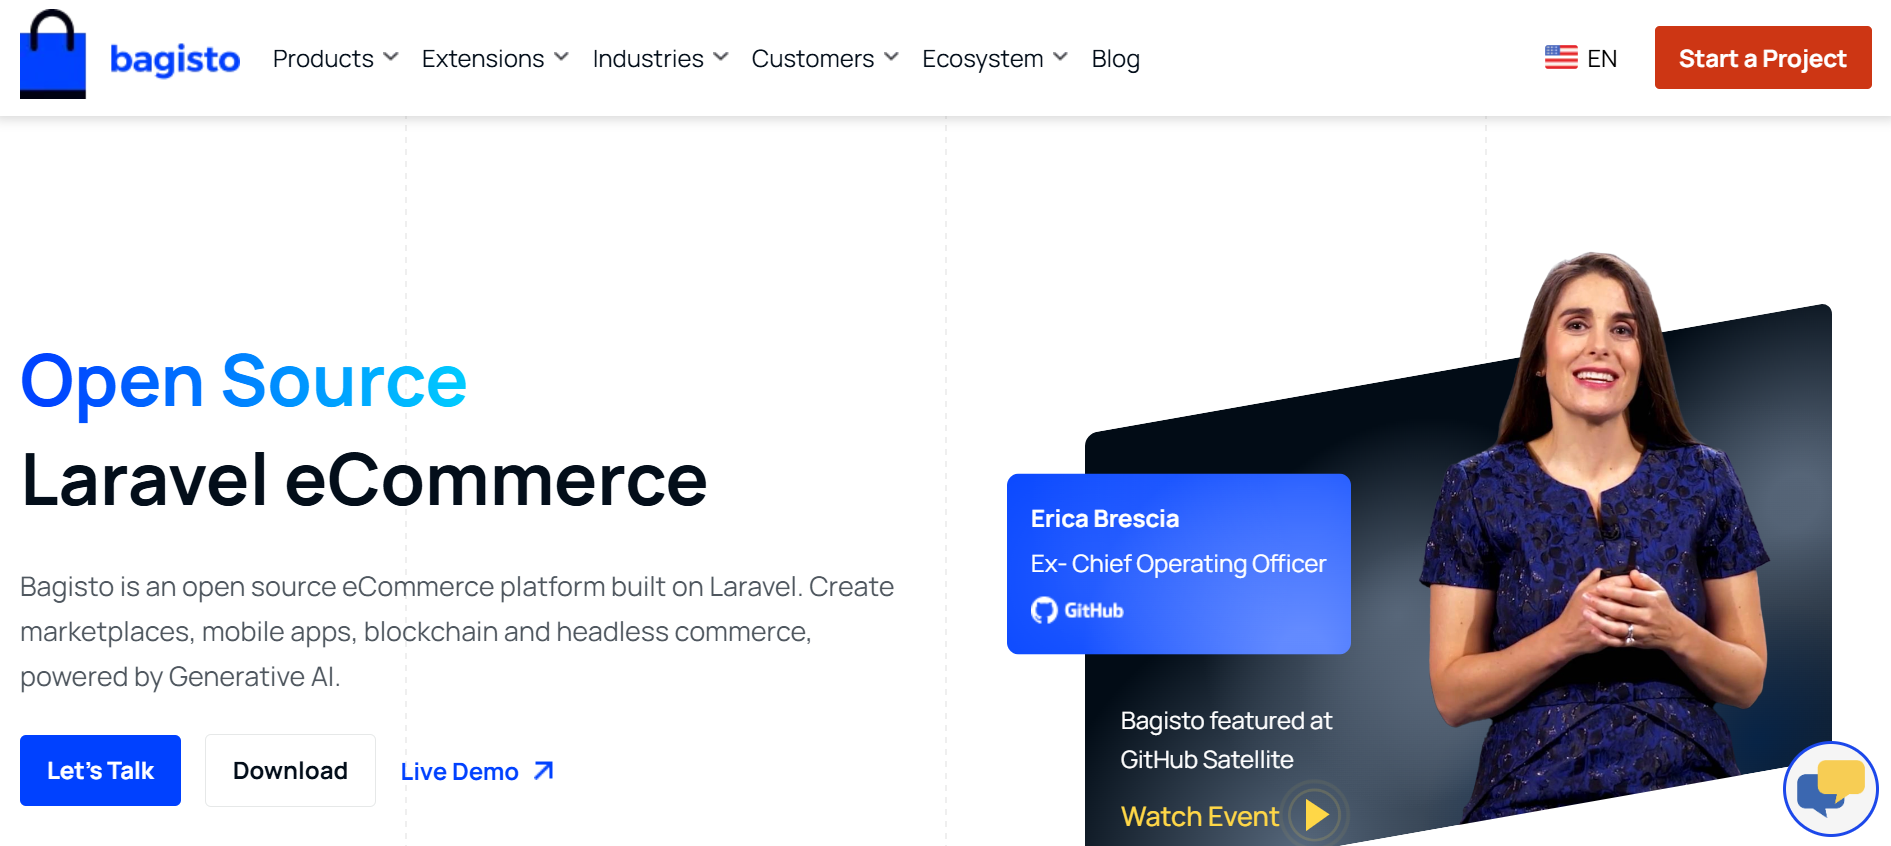Click the Erica Brescia name card

[1179, 564]
